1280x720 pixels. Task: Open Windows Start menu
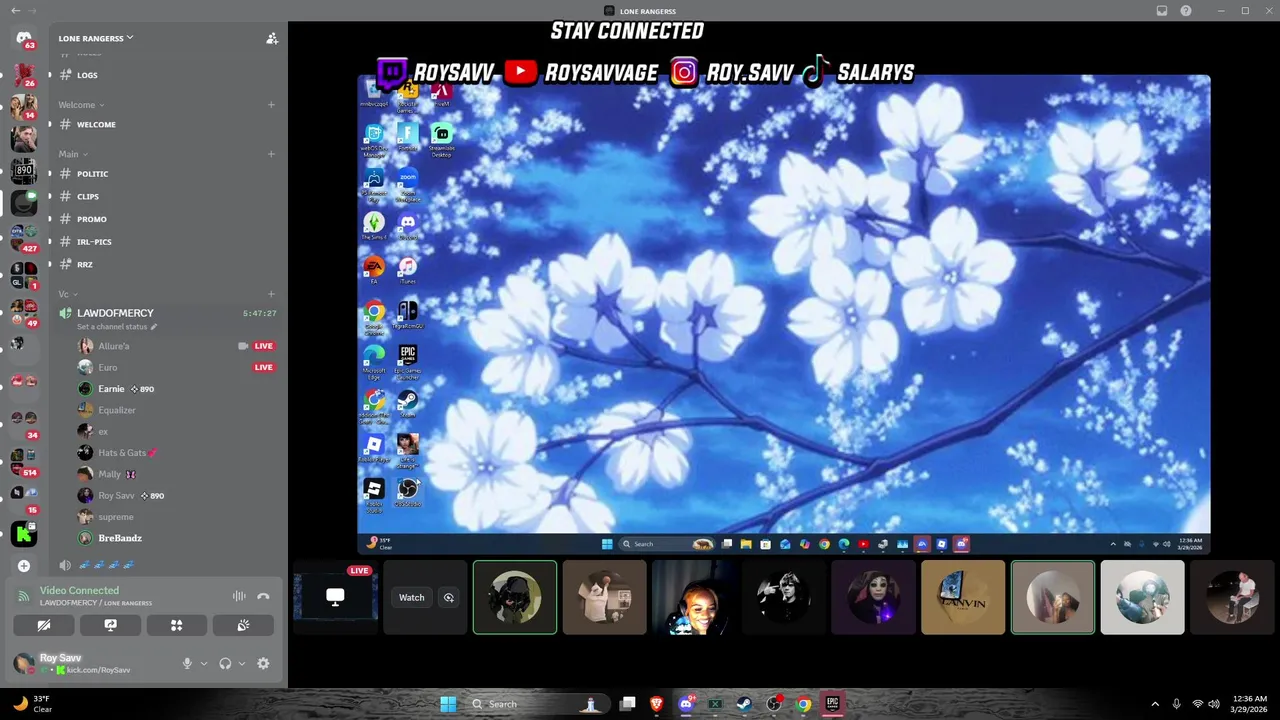pos(448,704)
